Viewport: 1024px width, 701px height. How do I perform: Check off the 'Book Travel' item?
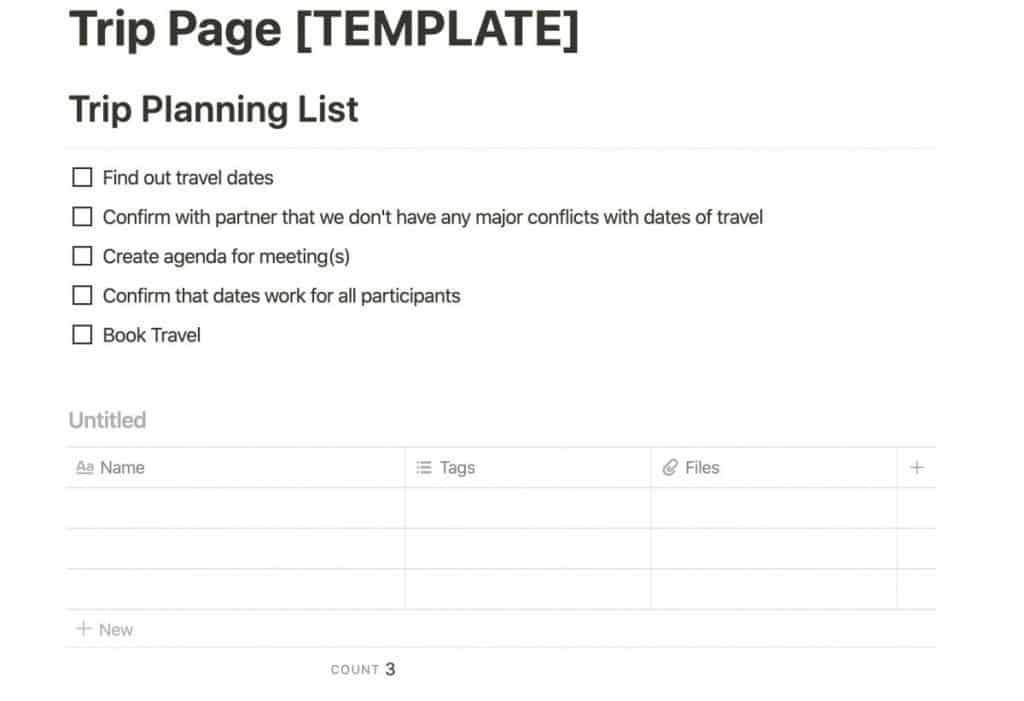click(x=82, y=334)
